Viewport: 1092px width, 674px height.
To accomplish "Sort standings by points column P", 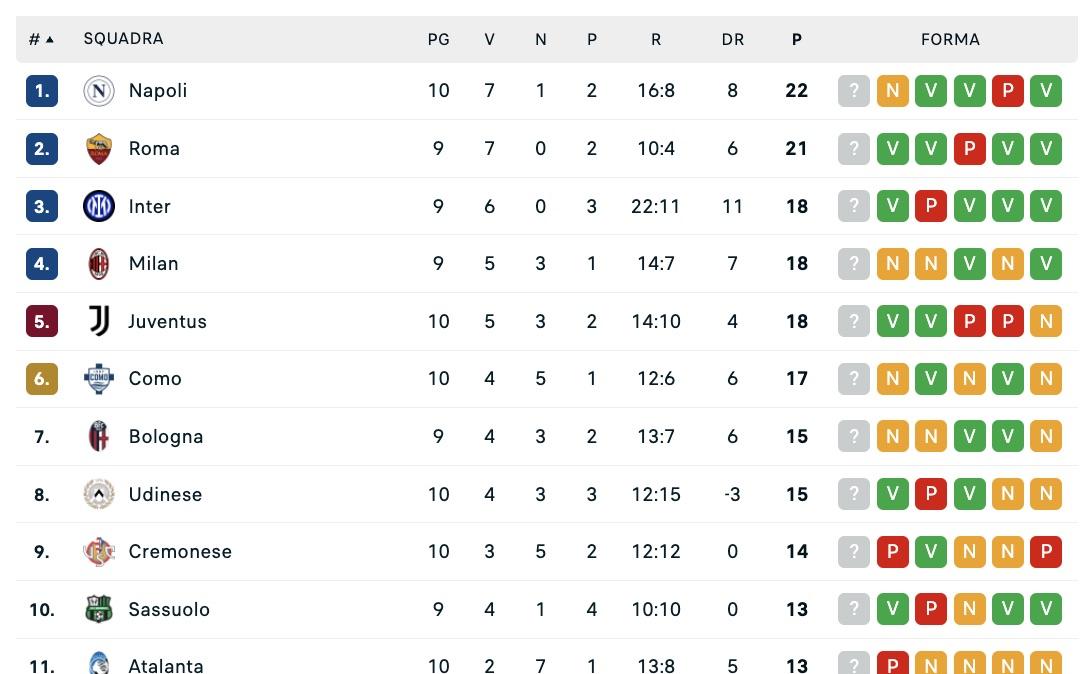I will pyautogui.click(x=796, y=39).
